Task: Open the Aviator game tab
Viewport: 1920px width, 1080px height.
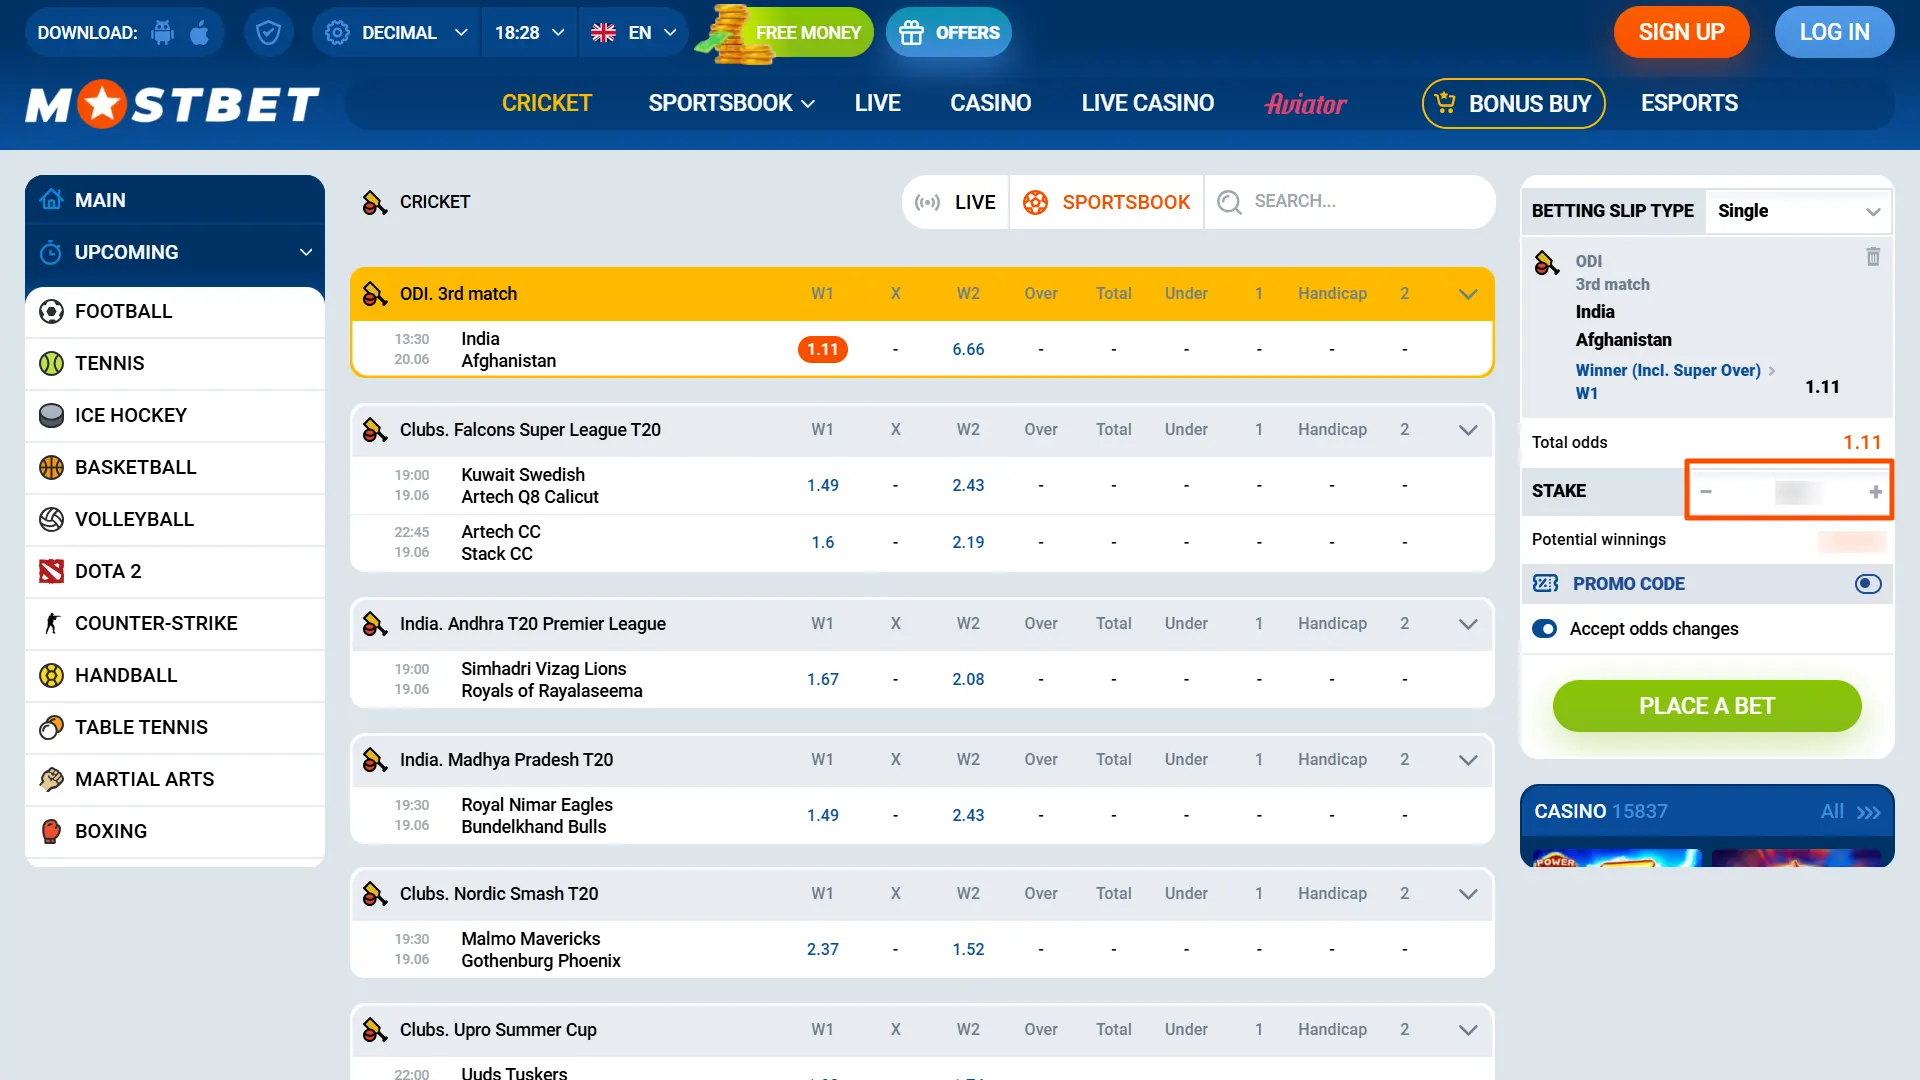Action: [x=1305, y=103]
